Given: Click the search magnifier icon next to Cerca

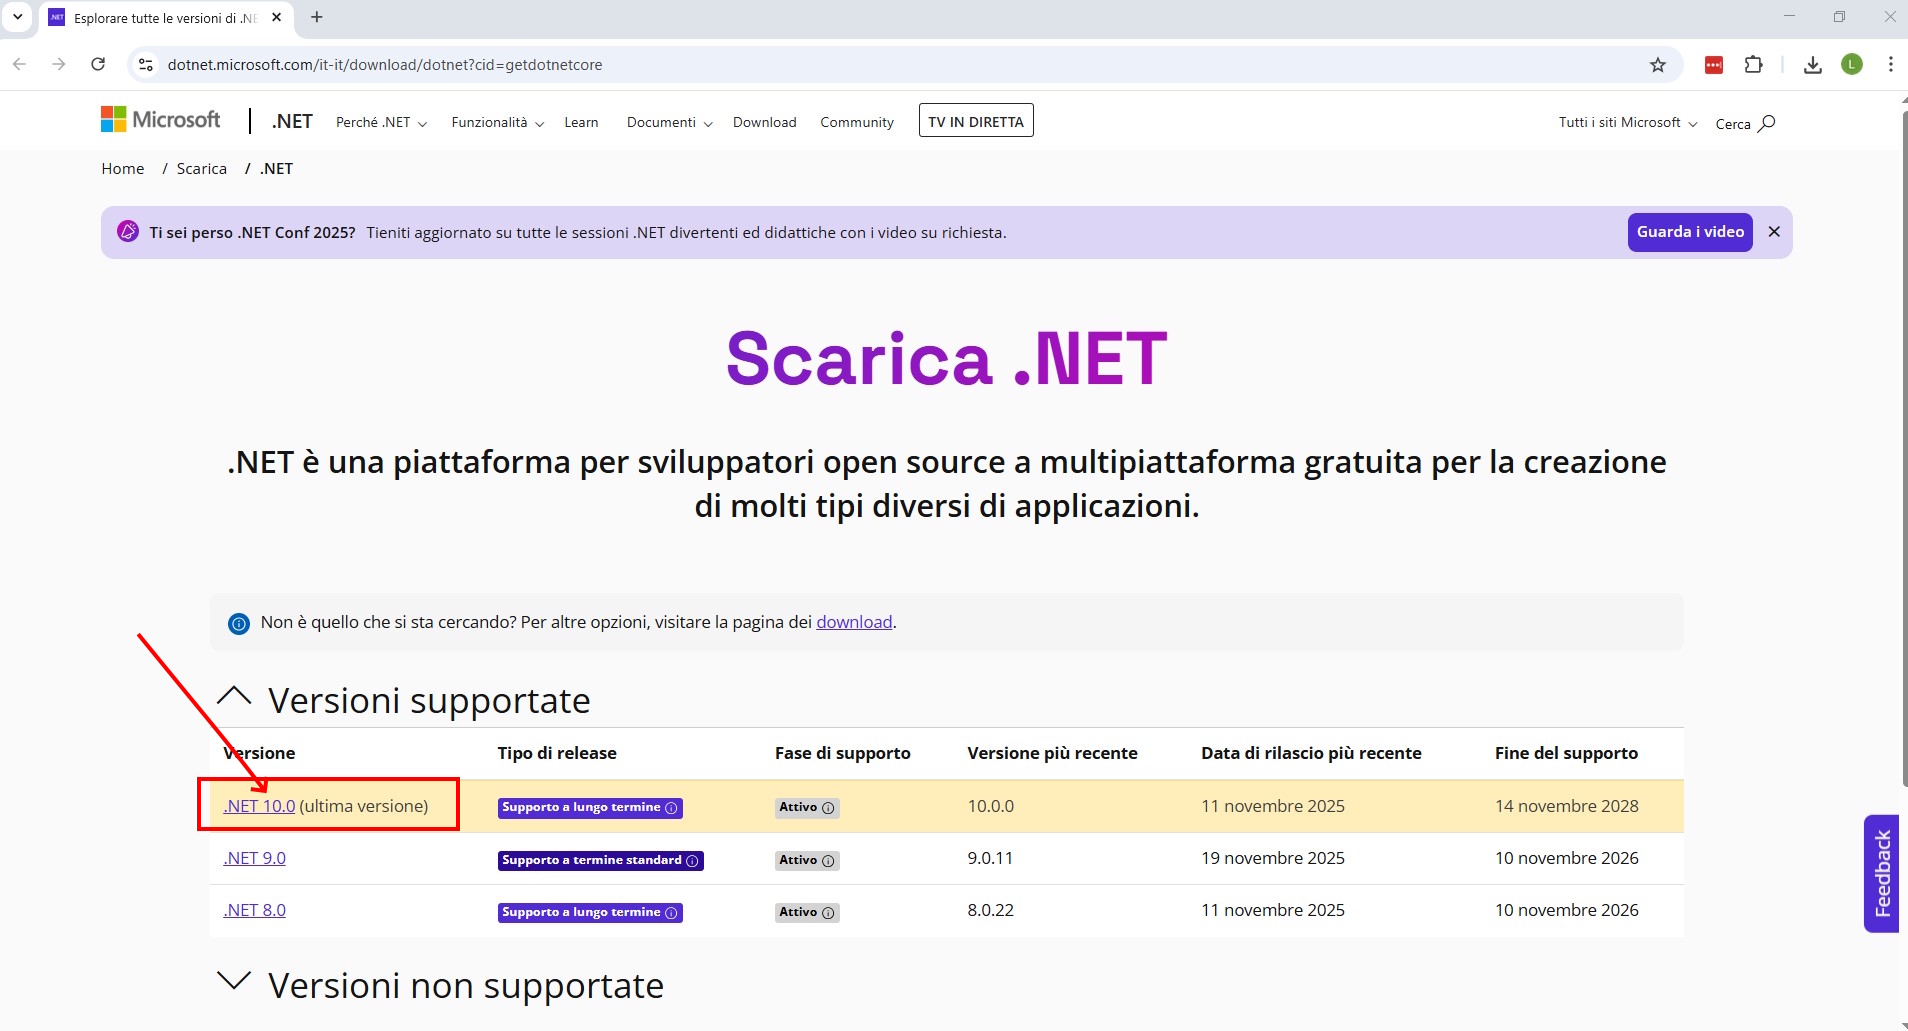Looking at the screenshot, I should pos(1767,123).
